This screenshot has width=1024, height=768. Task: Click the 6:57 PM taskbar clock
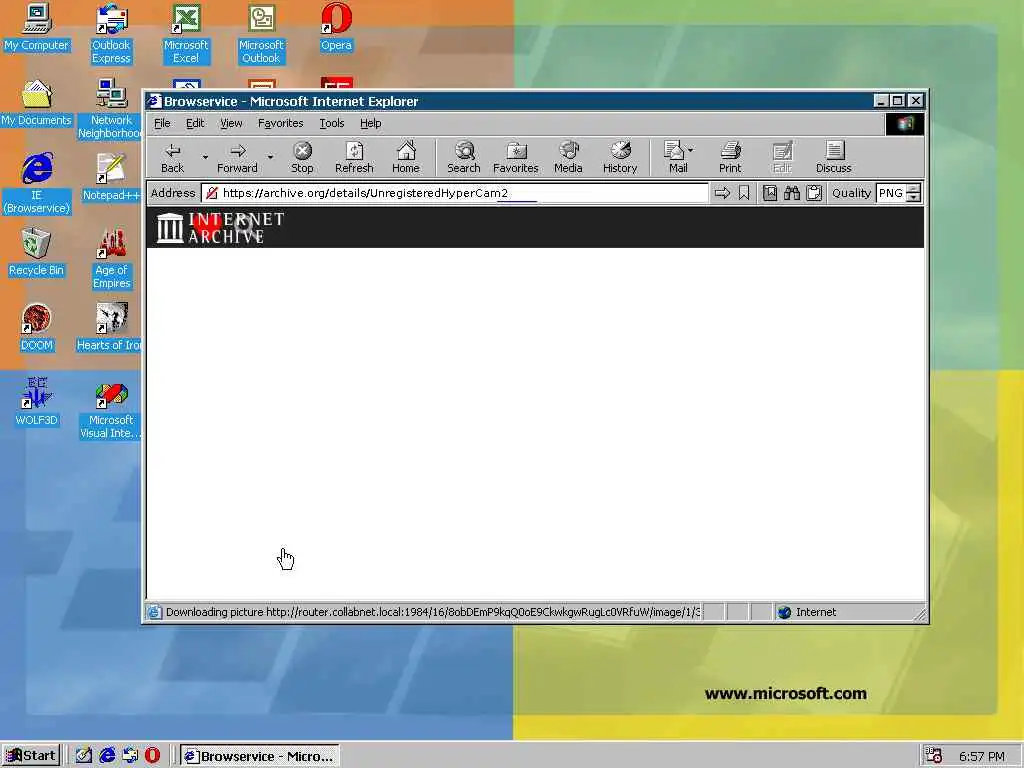point(982,756)
